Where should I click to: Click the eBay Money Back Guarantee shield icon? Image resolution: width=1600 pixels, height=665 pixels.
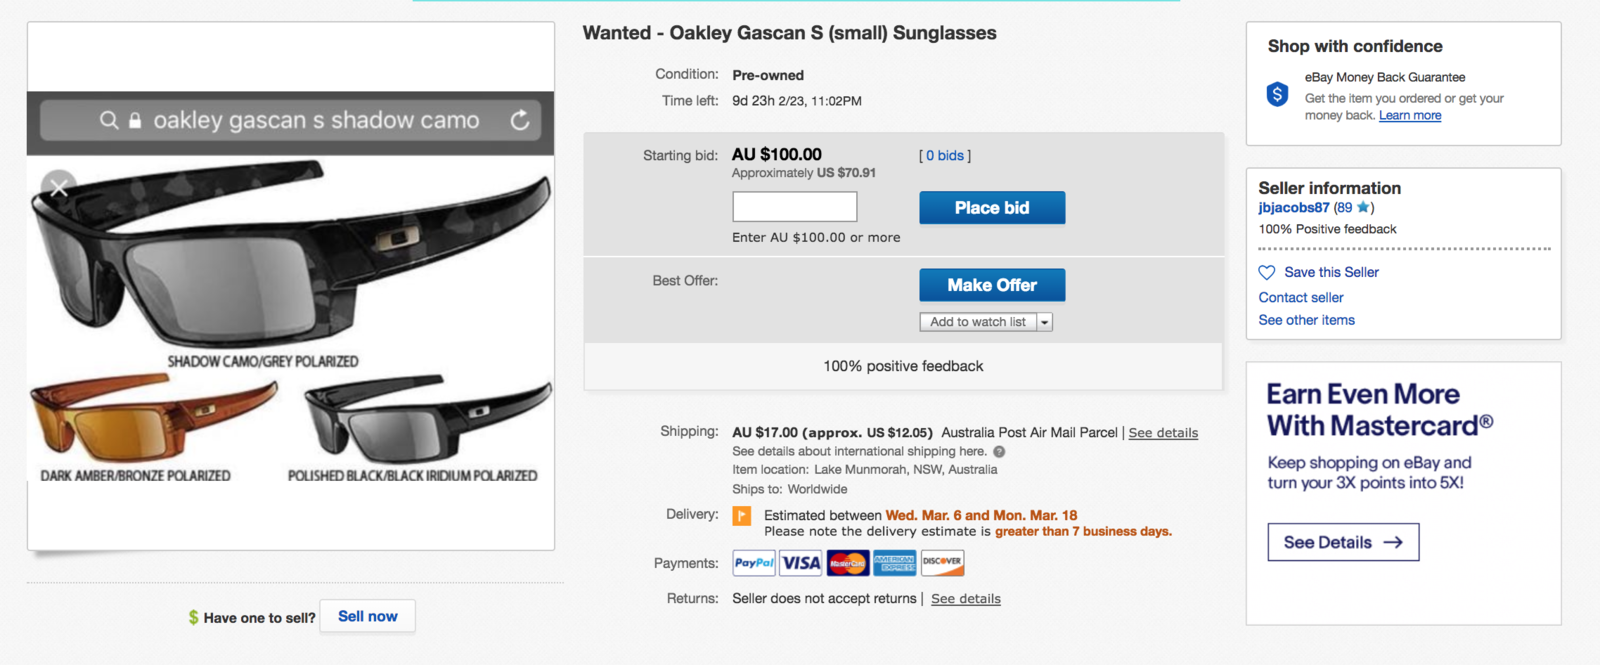tap(1277, 95)
